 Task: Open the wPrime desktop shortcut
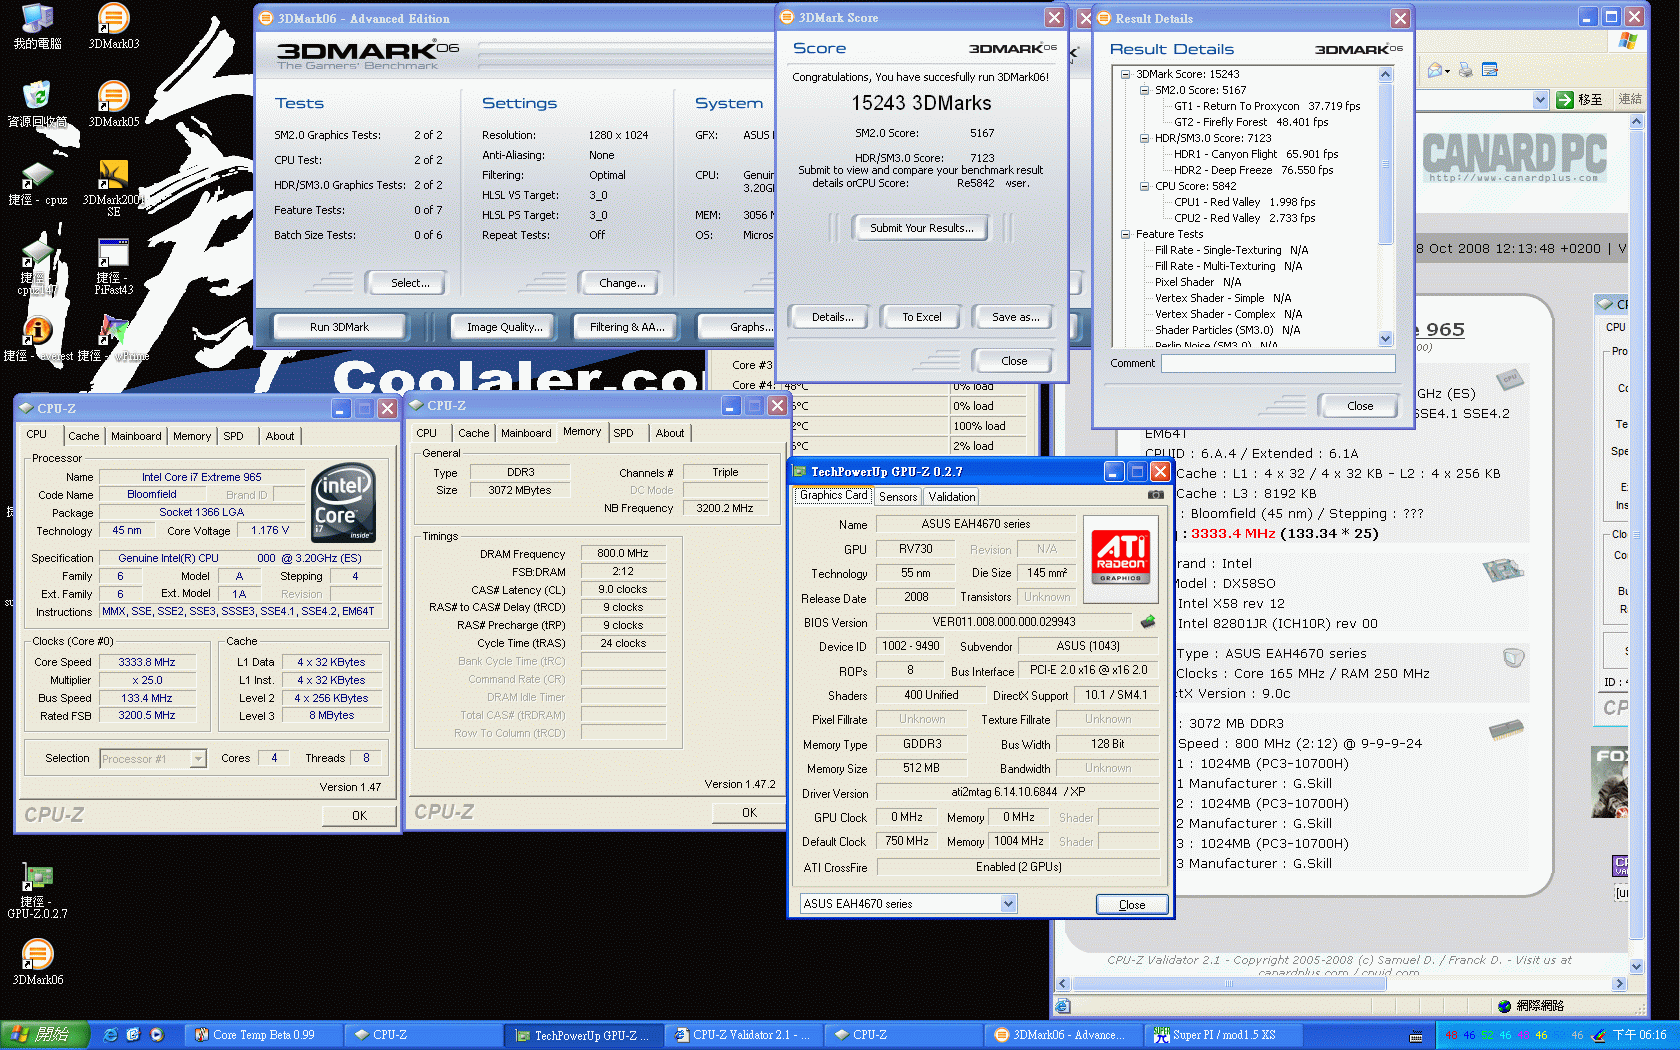(x=113, y=339)
